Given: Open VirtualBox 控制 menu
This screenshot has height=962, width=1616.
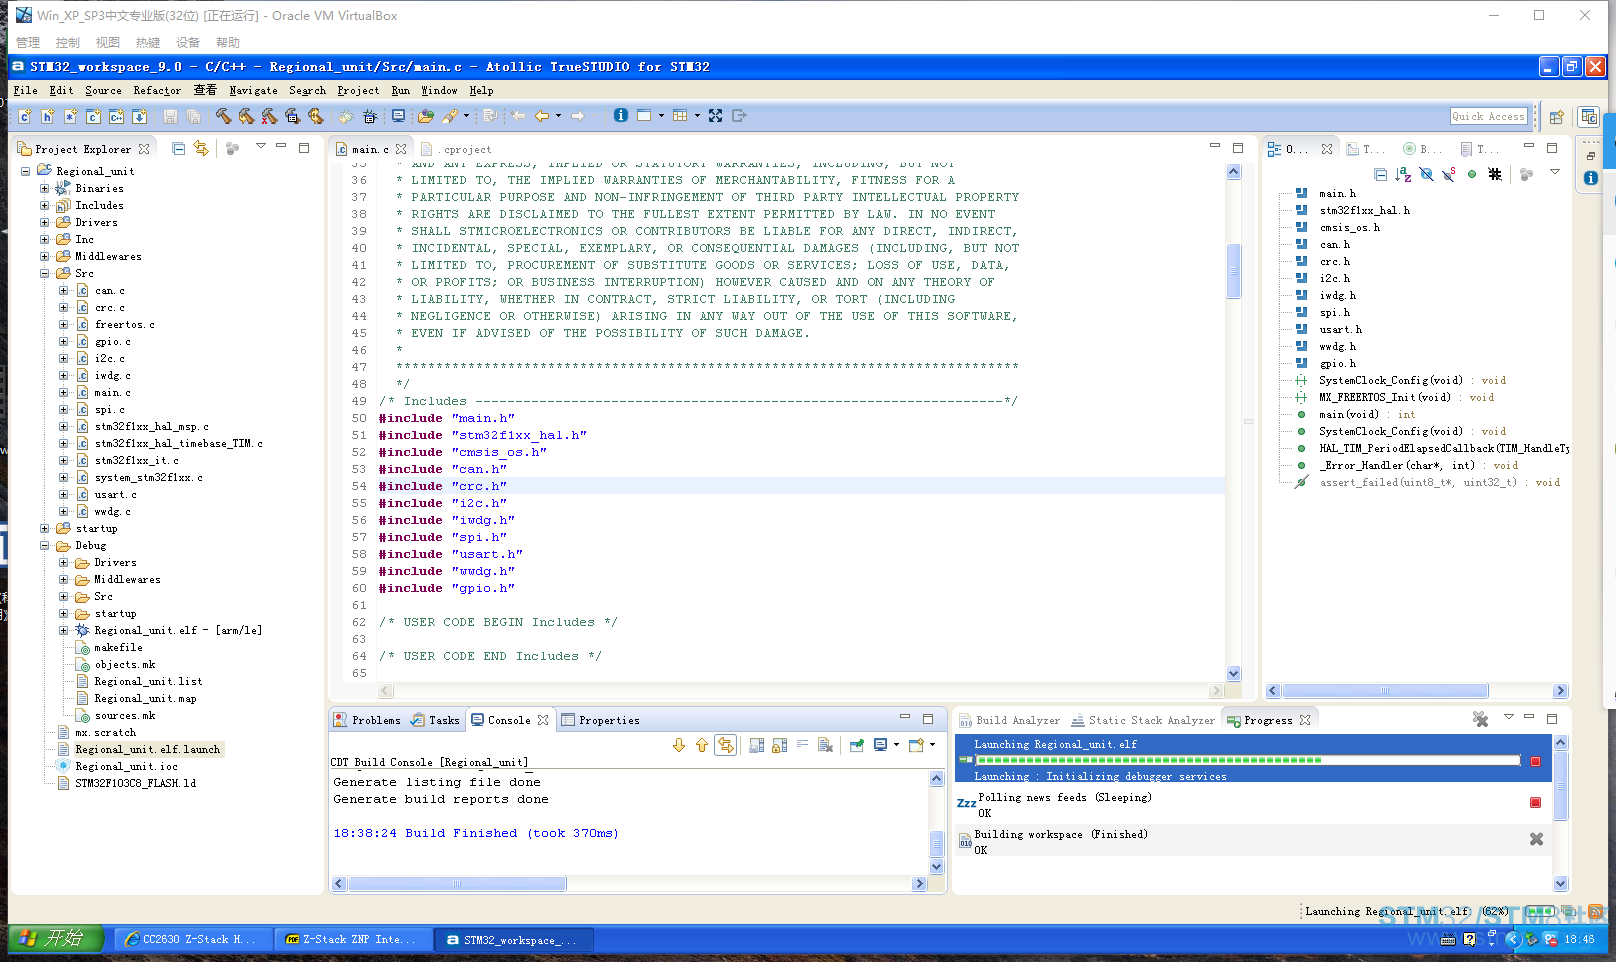Looking at the screenshot, I should pyautogui.click(x=67, y=42).
